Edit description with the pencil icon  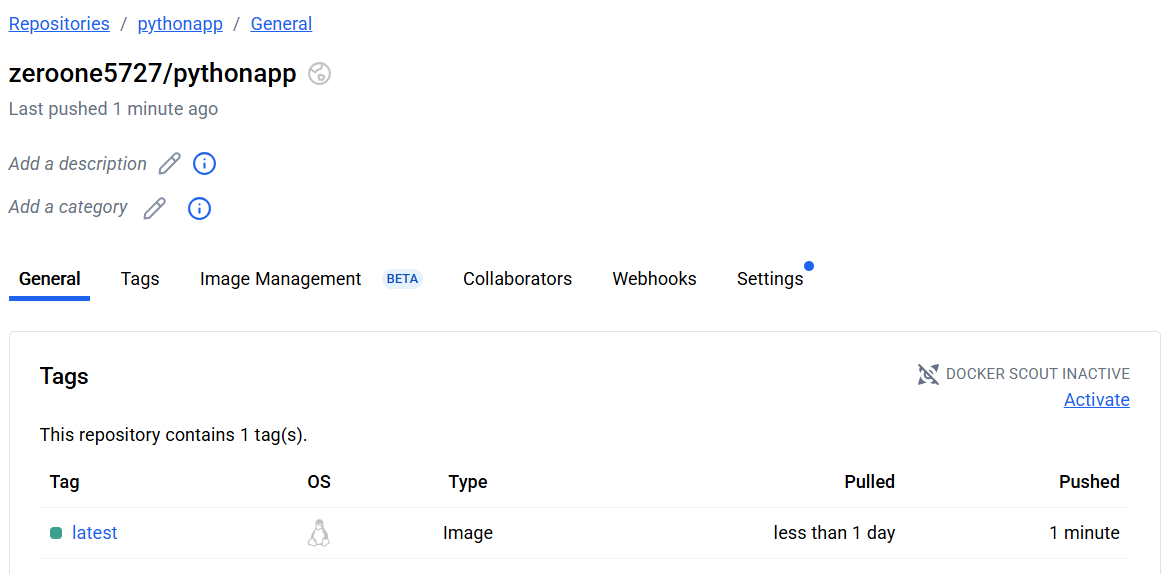pyautogui.click(x=170, y=164)
